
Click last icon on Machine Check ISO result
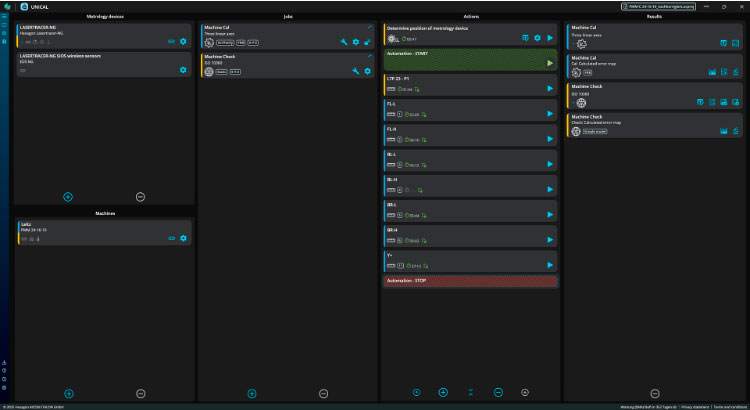point(736,102)
